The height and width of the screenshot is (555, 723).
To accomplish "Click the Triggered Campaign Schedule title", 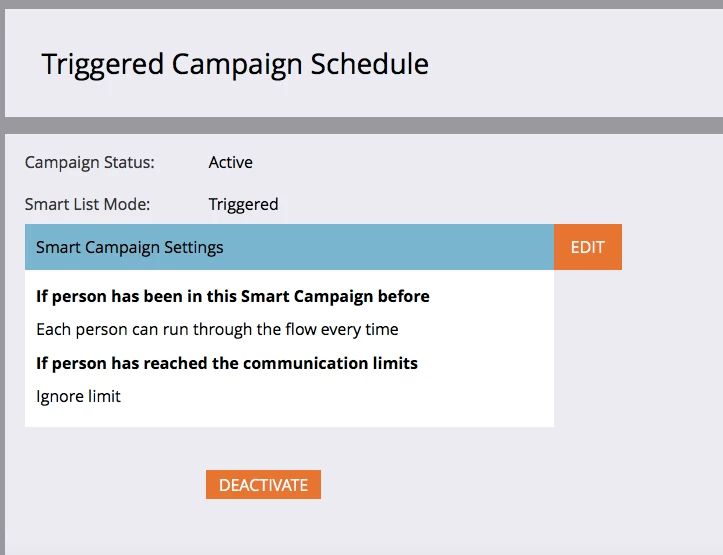I will [235, 65].
